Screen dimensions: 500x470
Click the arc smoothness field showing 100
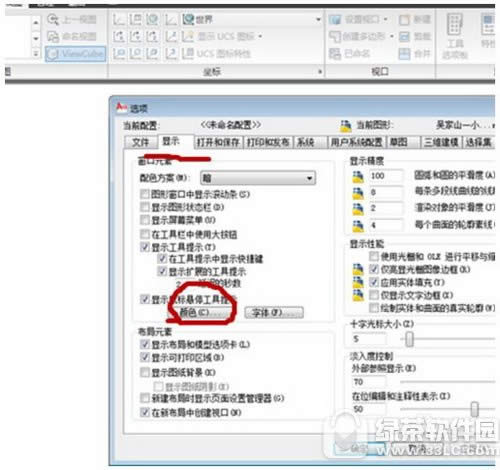(385, 176)
